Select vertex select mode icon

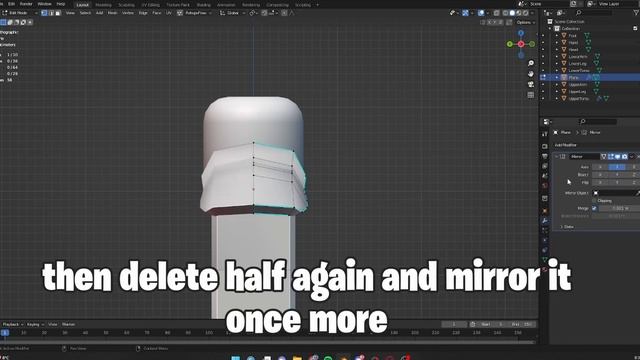click(44, 13)
